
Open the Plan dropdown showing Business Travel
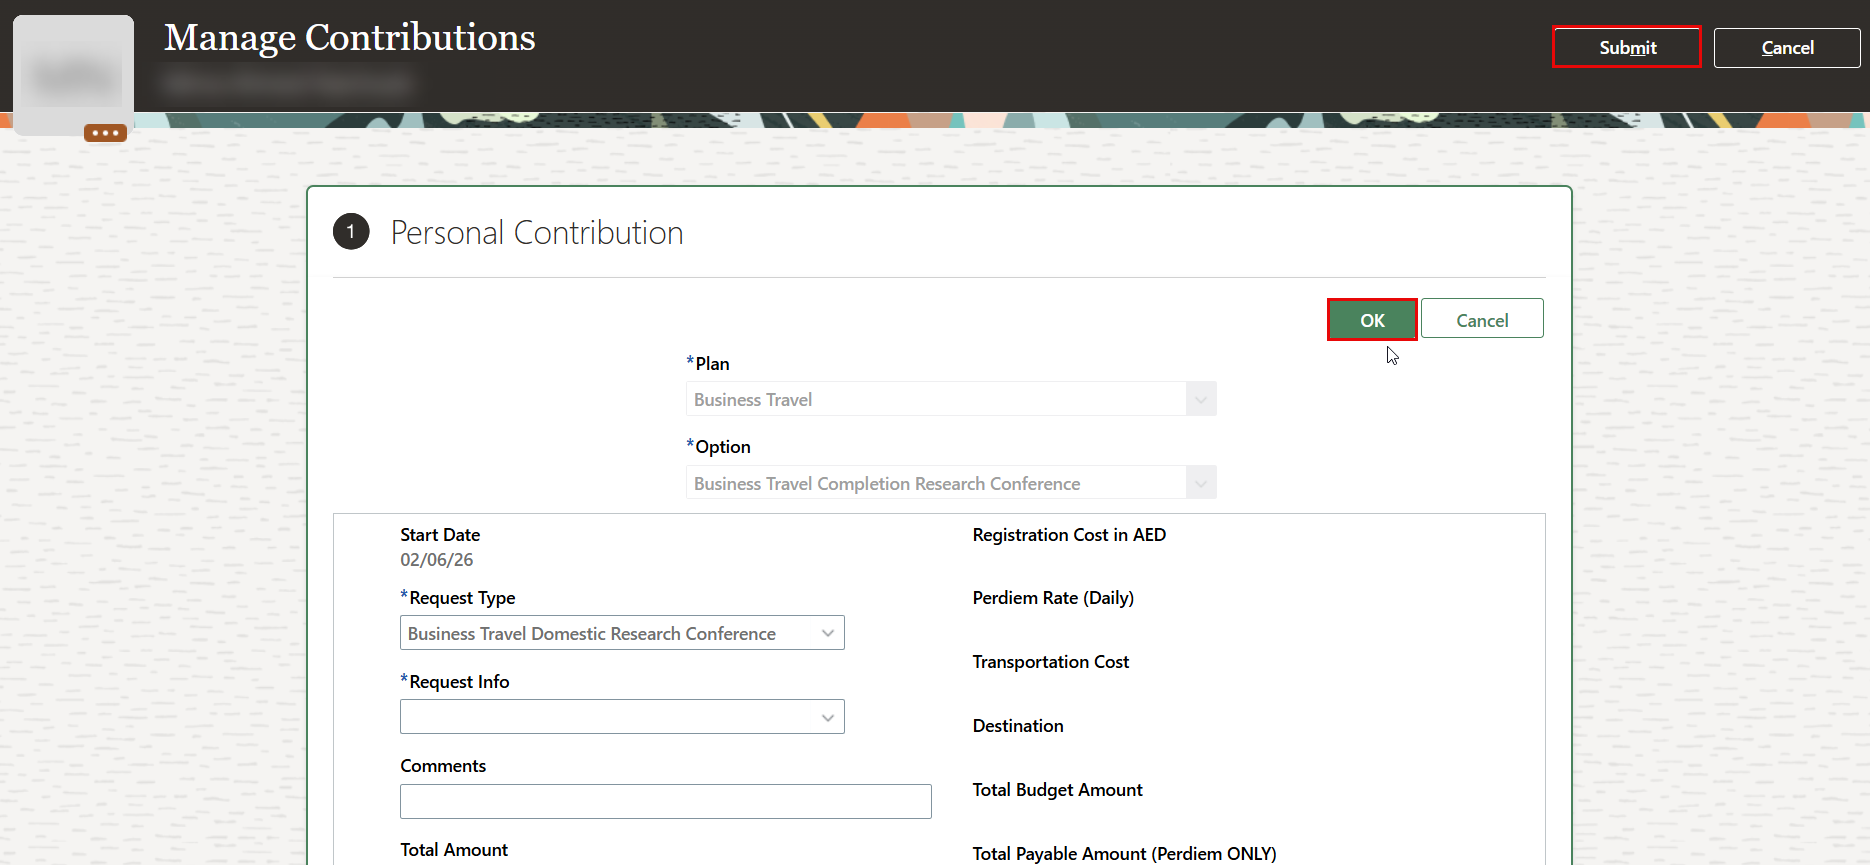[951, 399]
